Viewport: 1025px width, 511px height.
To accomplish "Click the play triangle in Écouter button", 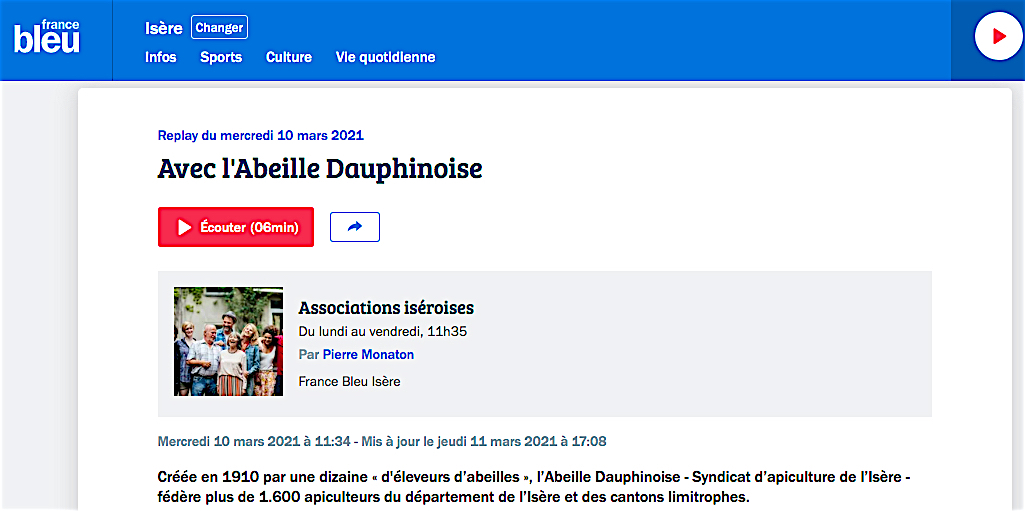I will [x=184, y=227].
